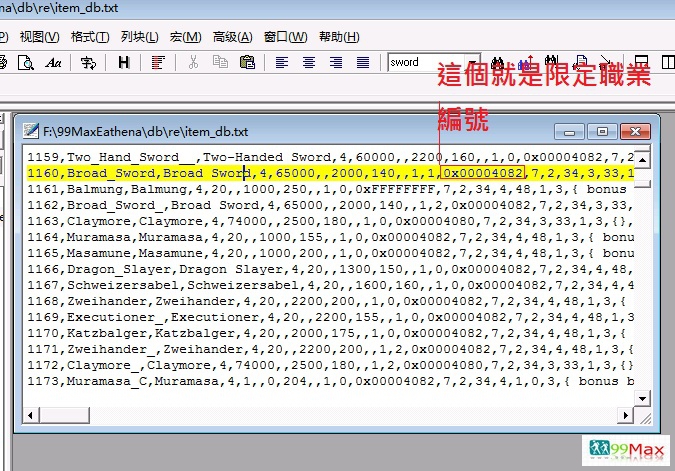This screenshot has width=675, height=471.
Task: Open the font settings Aa icon
Action: (54, 62)
